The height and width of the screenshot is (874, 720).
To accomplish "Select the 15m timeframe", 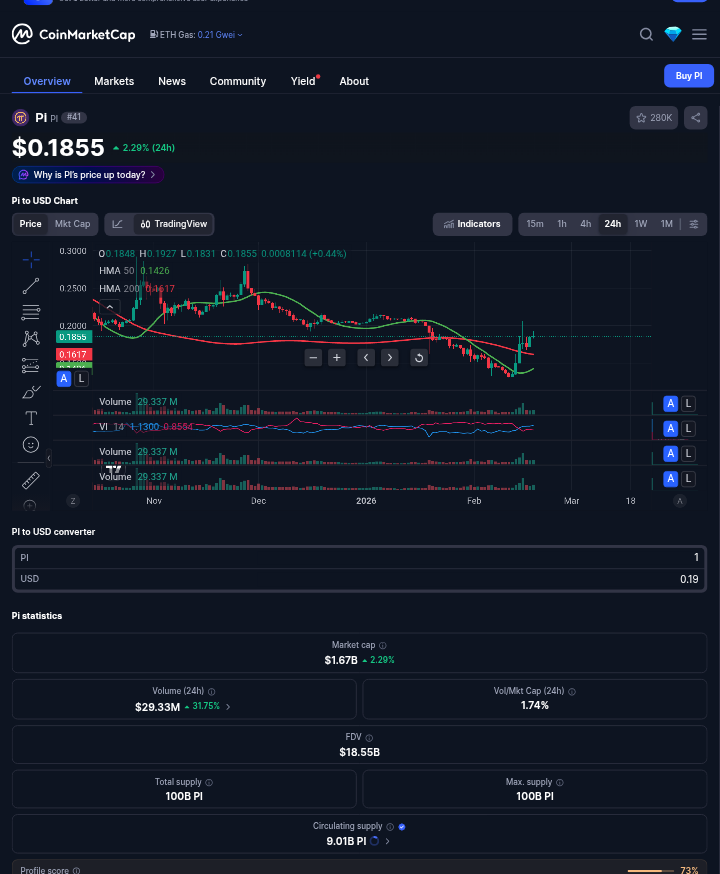I will 535,224.
